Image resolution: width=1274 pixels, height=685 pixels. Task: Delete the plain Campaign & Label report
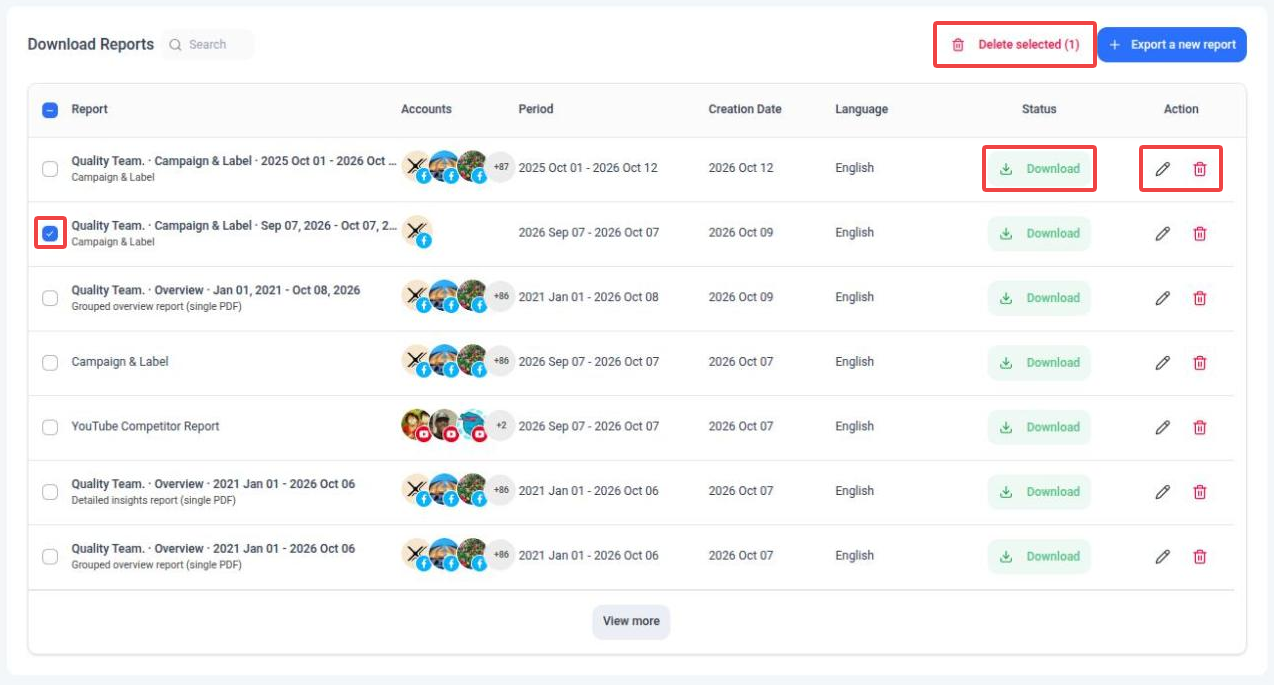coord(1200,363)
